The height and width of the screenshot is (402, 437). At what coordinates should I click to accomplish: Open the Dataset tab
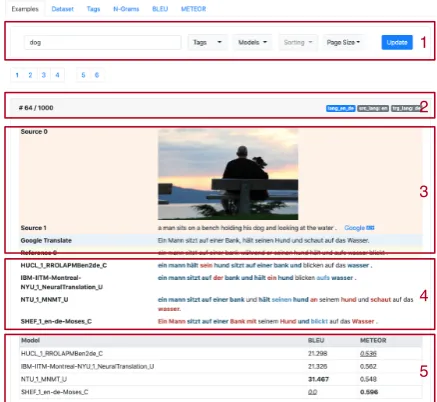[x=62, y=9]
